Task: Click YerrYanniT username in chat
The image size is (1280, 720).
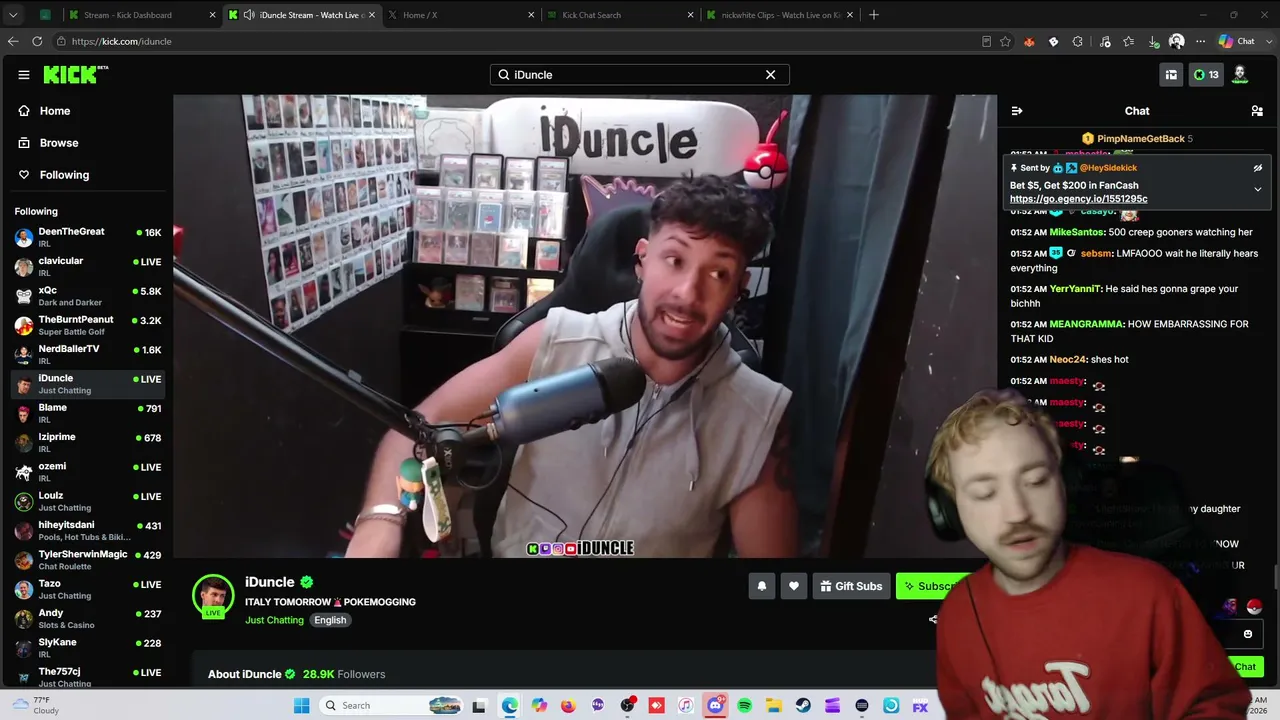Action: coord(1075,289)
